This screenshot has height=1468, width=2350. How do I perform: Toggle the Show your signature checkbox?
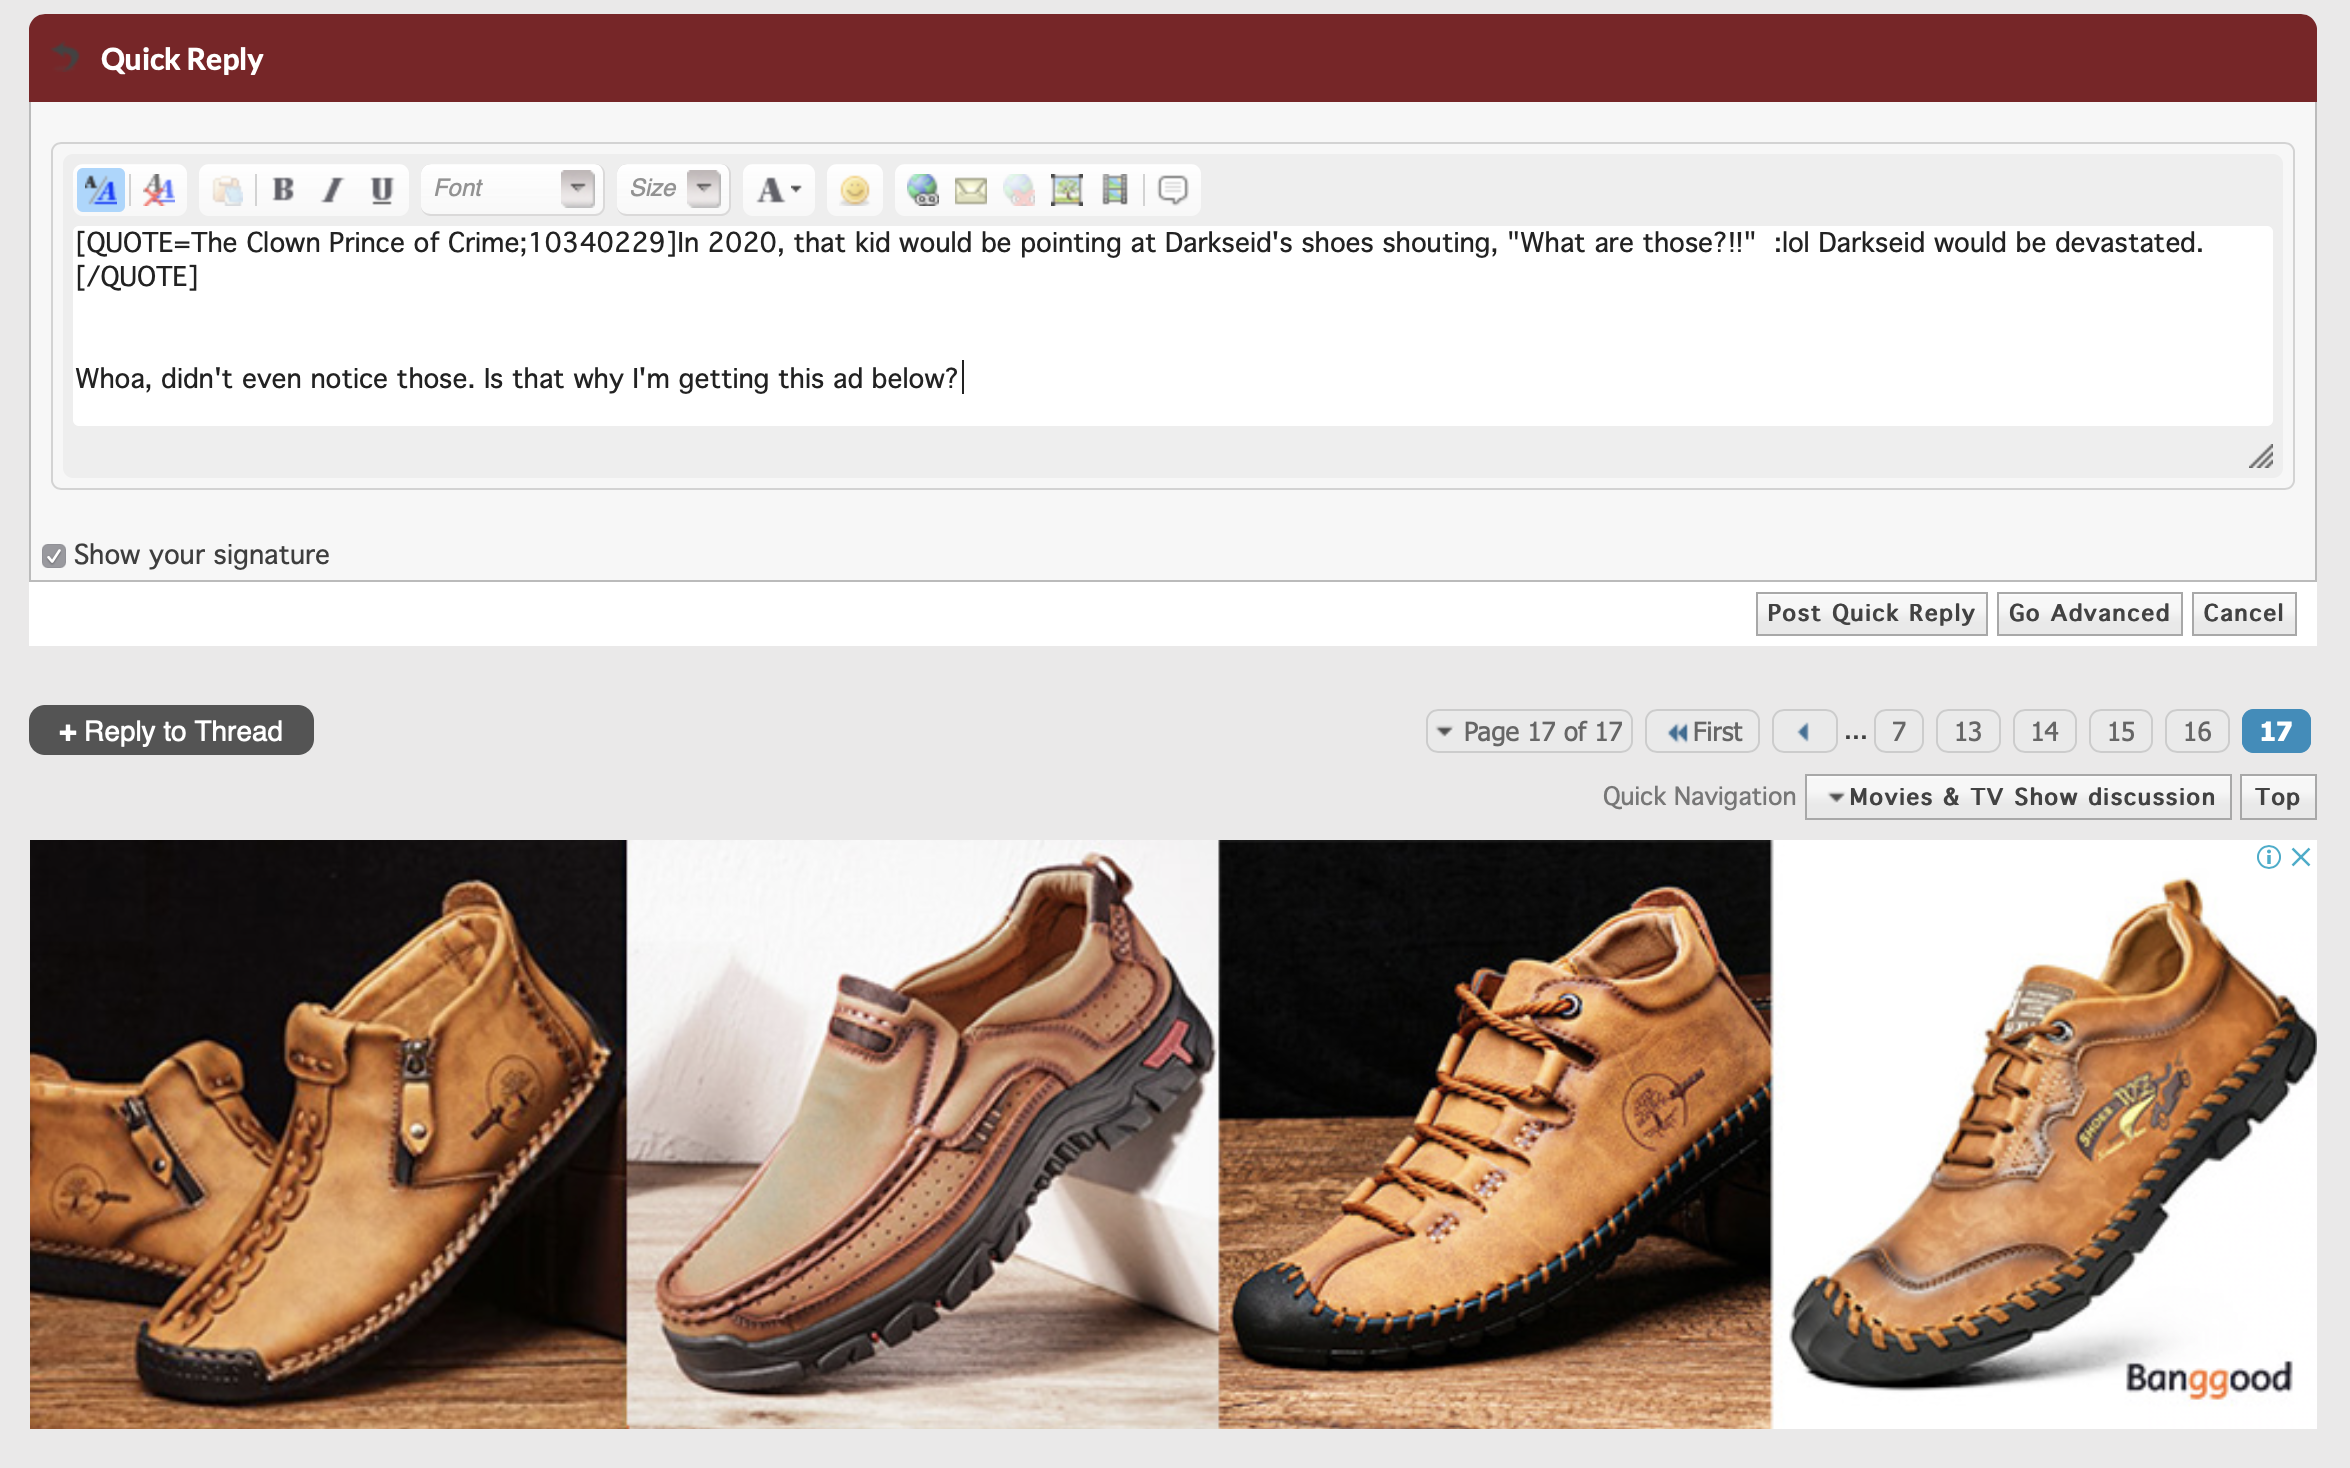tap(54, 556)
